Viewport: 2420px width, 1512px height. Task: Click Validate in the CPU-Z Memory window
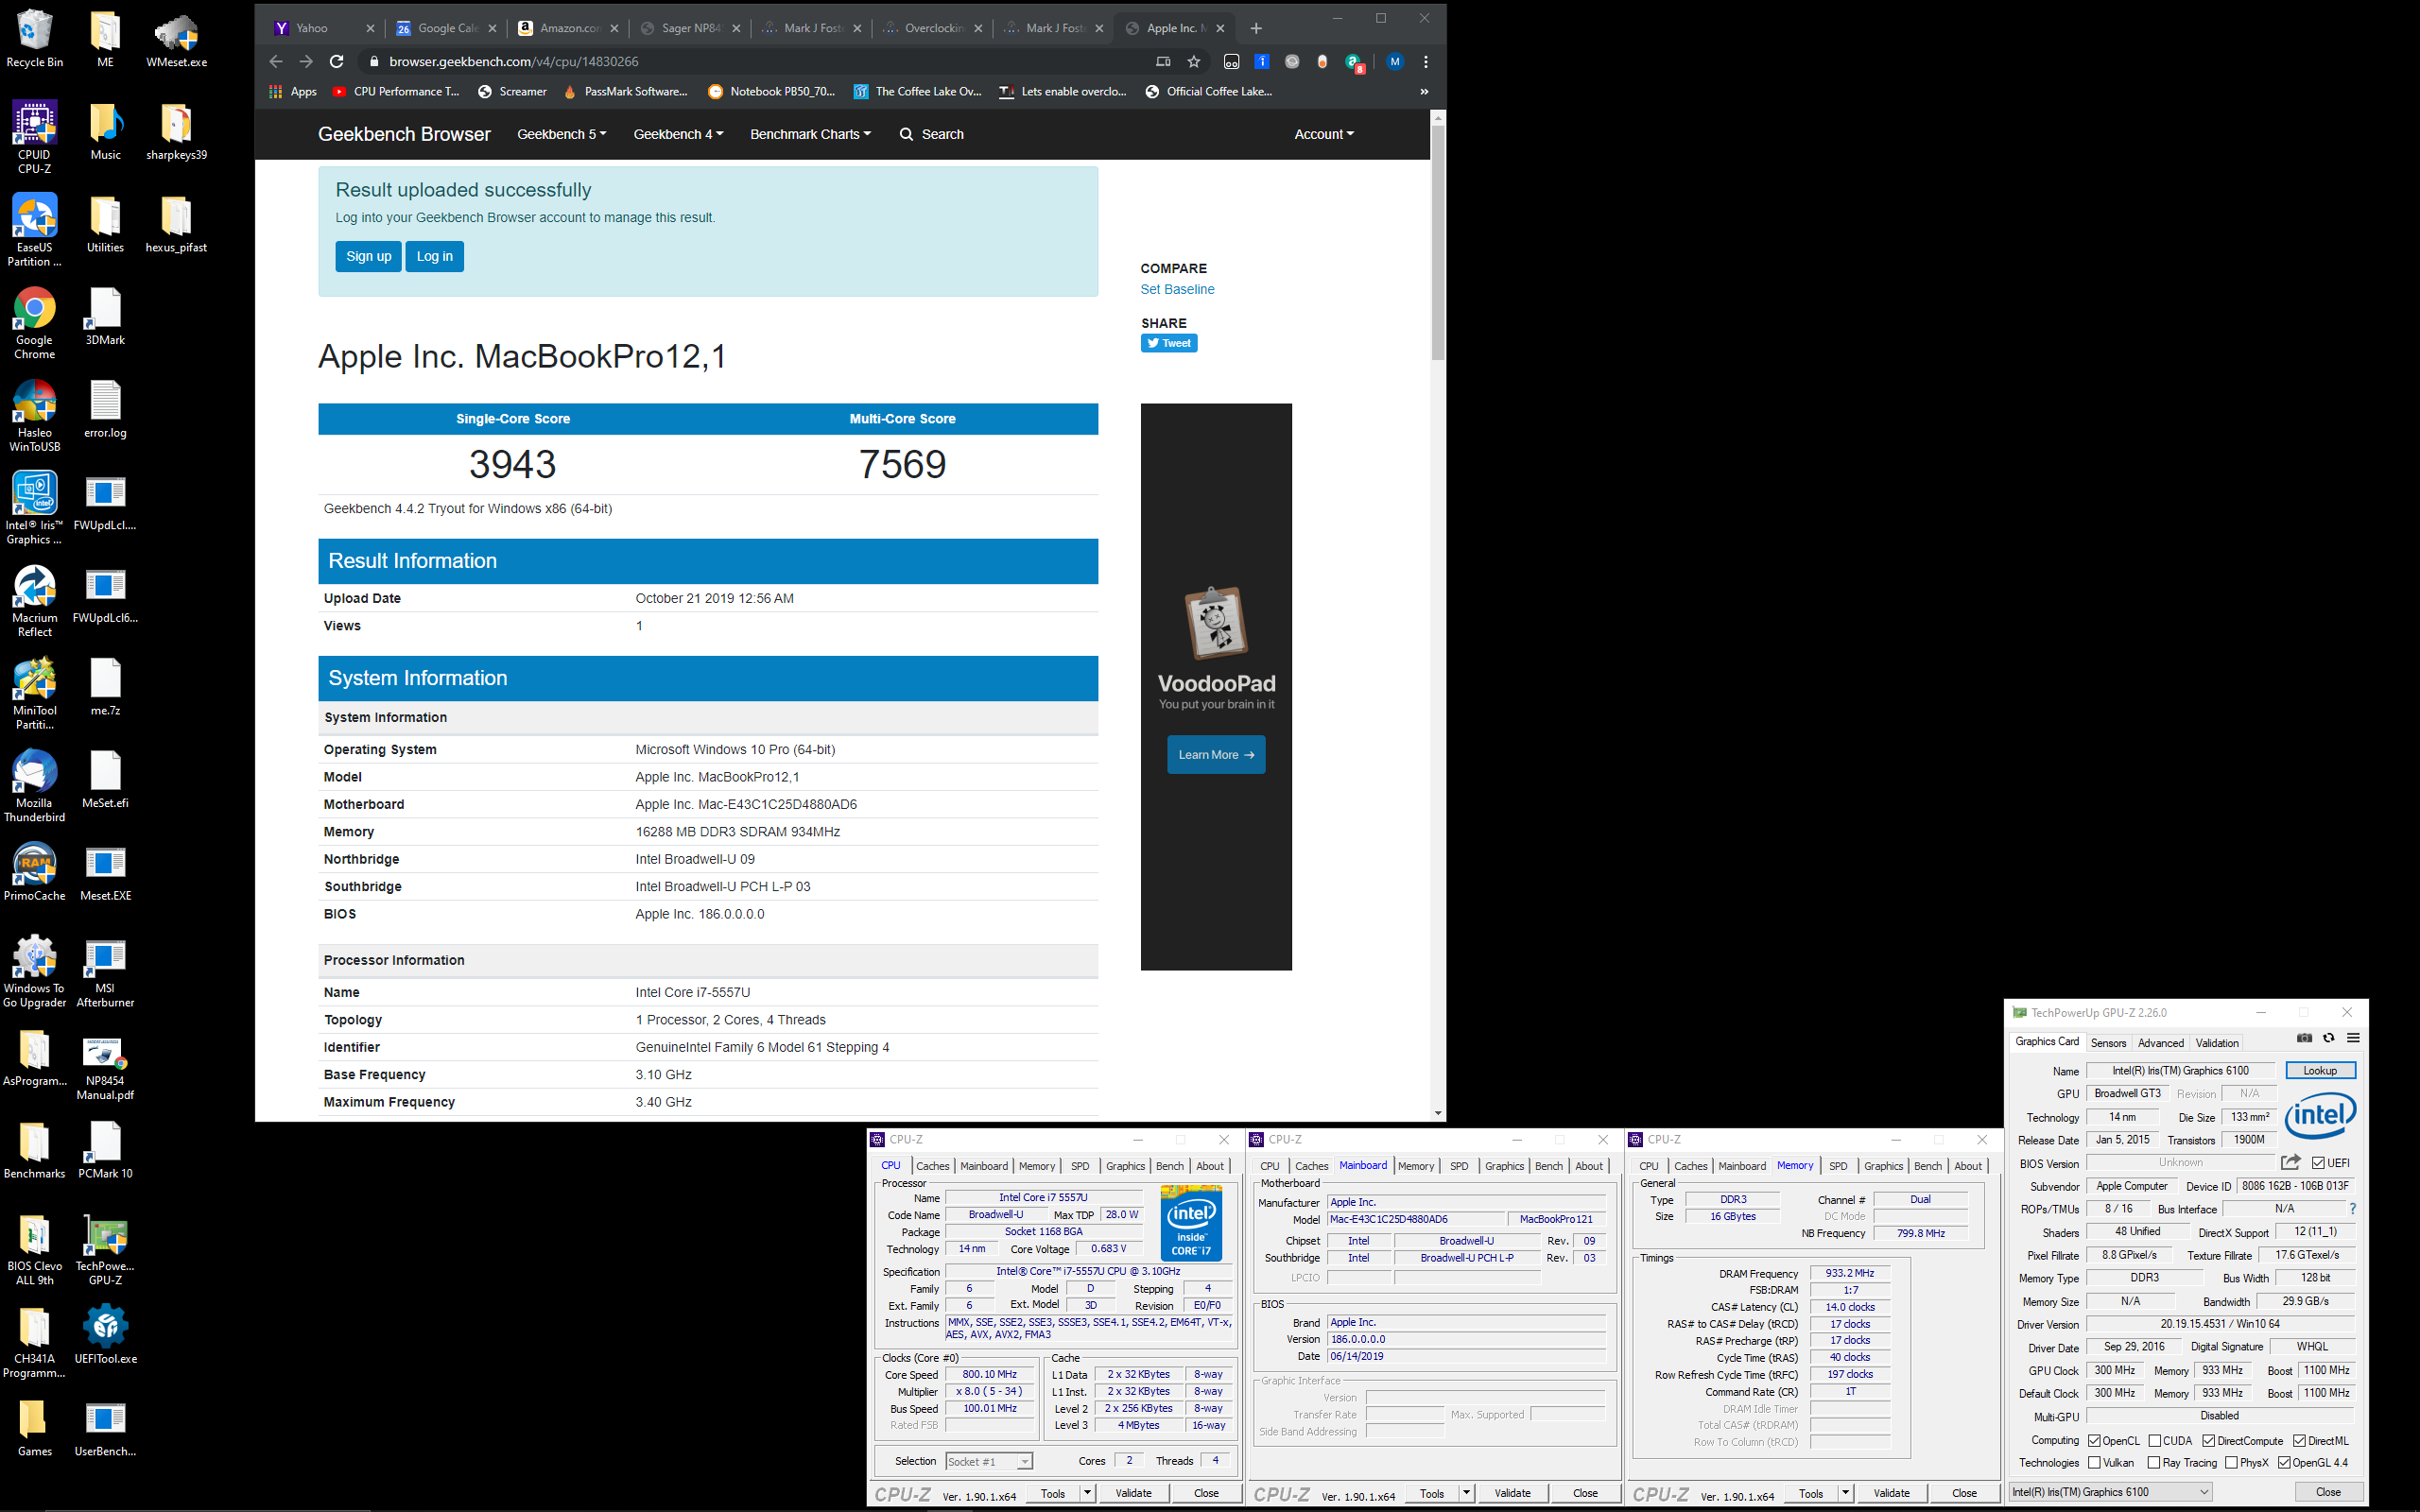1891,1493
